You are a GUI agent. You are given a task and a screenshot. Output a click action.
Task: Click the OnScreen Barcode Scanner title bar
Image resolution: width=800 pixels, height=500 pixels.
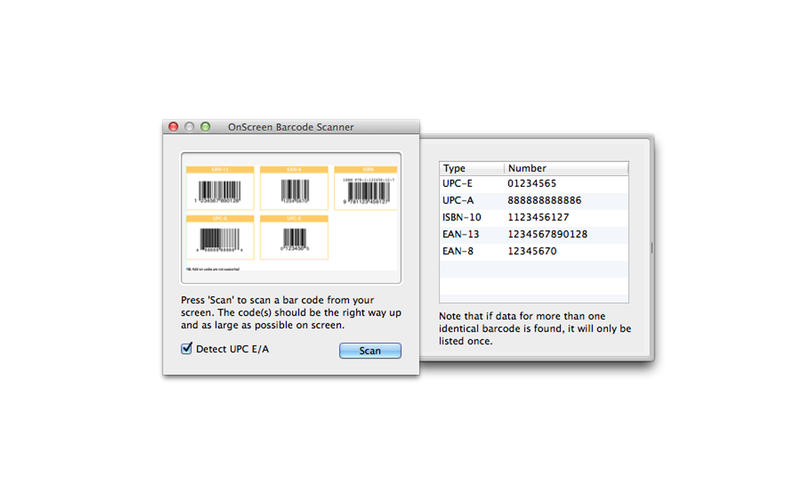point(291,127)
